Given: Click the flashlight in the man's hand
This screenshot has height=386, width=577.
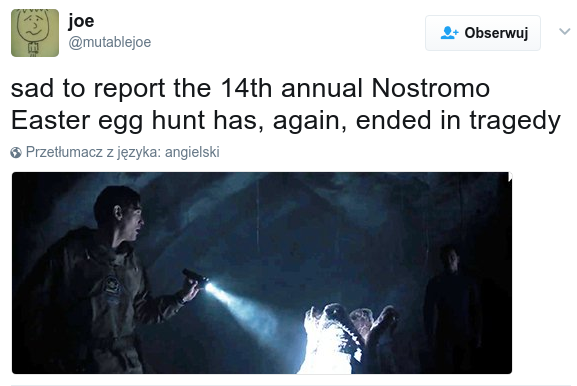Looking at the screenshot, I should (196, 279).
